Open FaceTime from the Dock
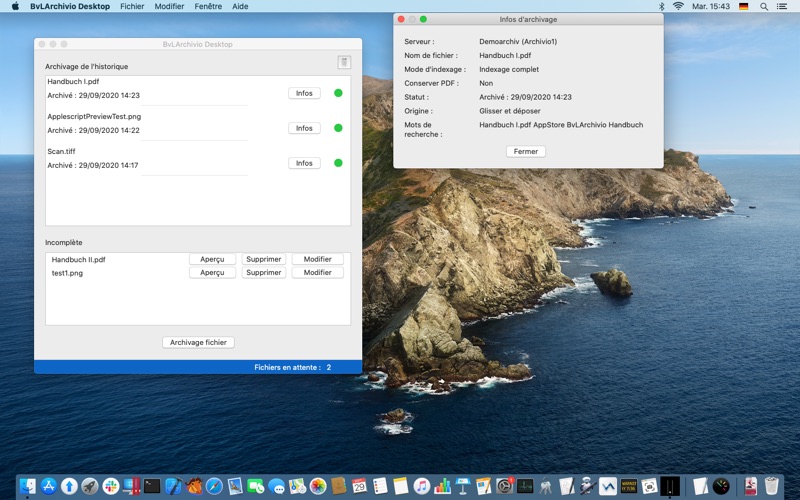800x500 pixels. tap(256, 486)
